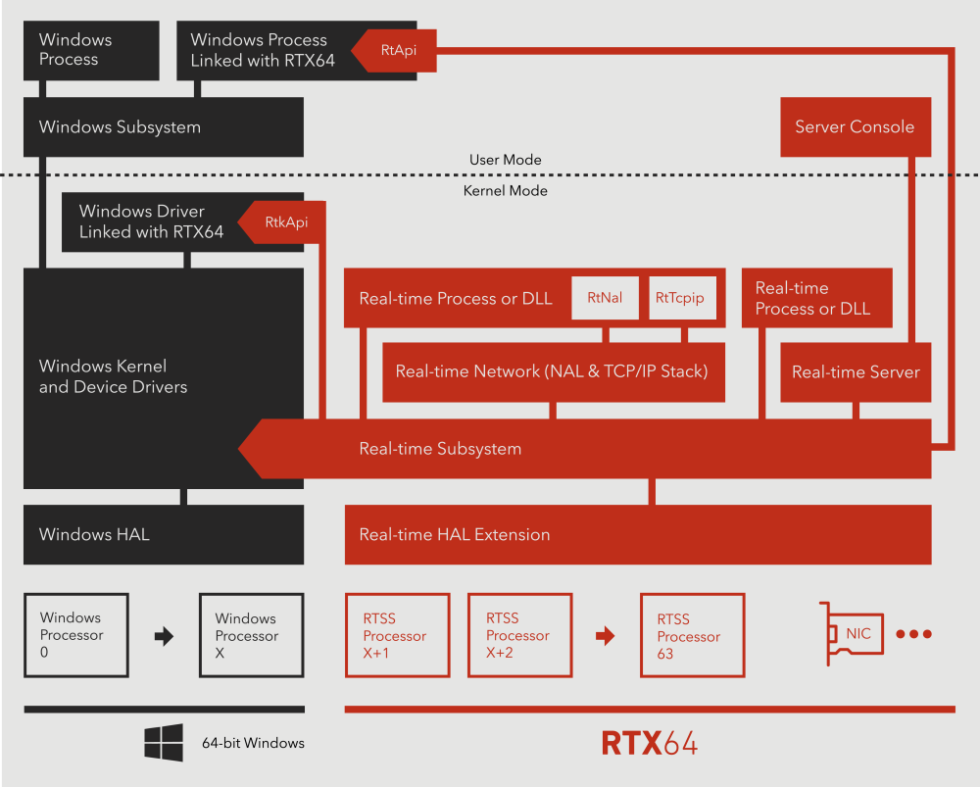
Task: Click the red arrow before RTSS Processor 63
Action: pyautogui.click(x=605, y=634)
